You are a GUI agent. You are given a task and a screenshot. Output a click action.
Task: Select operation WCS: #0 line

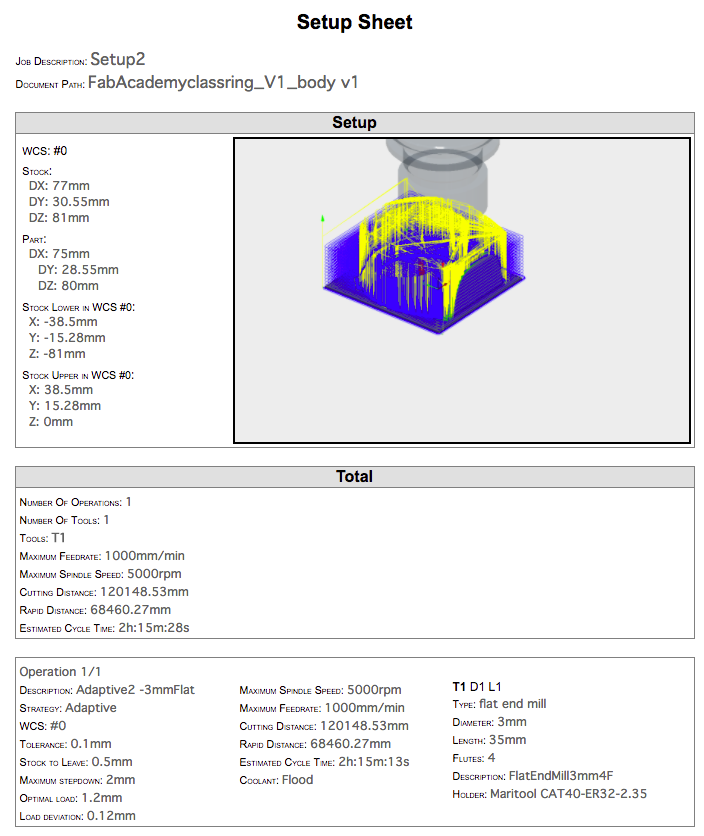point(43,726)
